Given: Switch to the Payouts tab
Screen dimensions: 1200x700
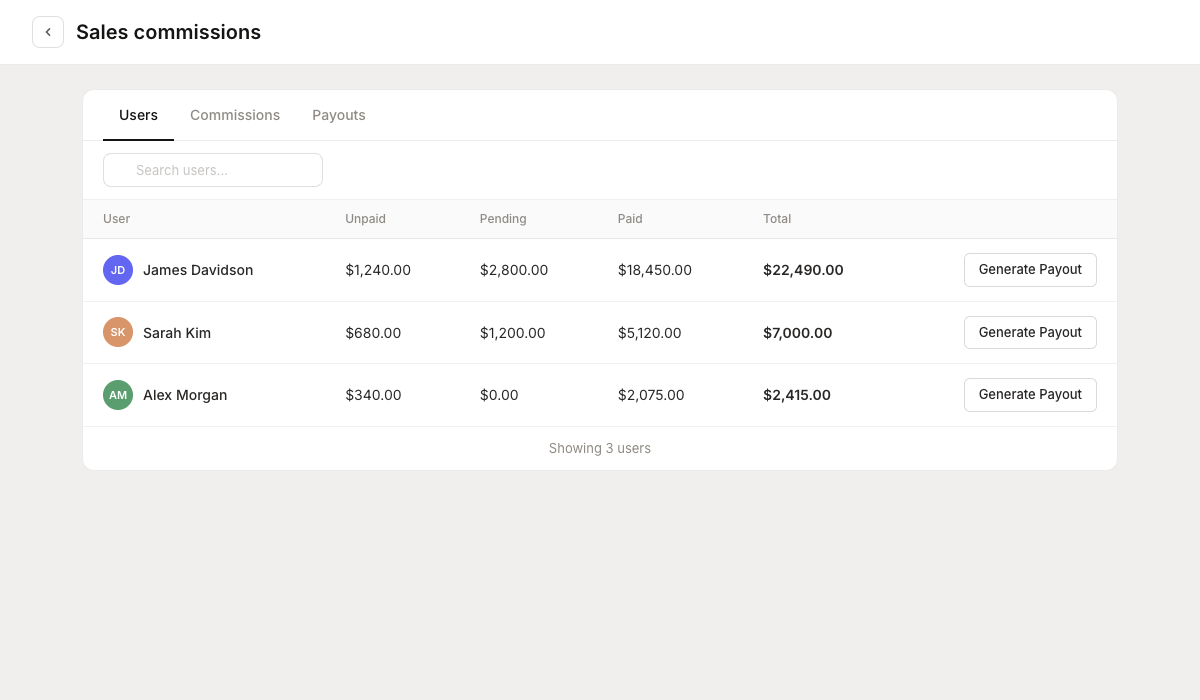Looking at the screenshot, I should point(339,115).
